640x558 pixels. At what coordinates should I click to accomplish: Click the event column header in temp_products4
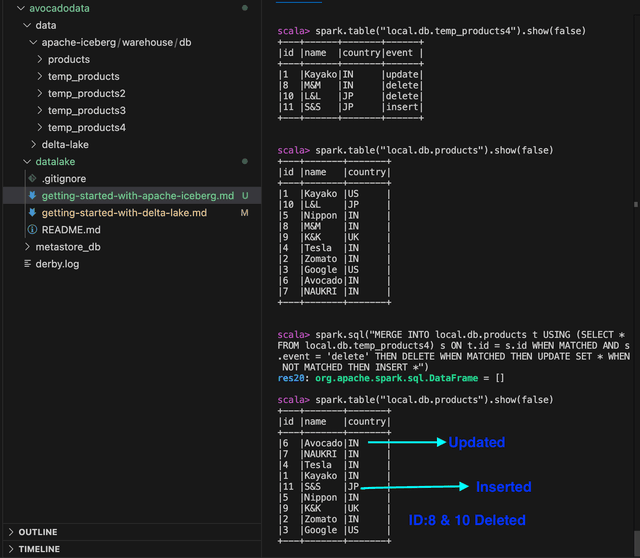point(400,53)
